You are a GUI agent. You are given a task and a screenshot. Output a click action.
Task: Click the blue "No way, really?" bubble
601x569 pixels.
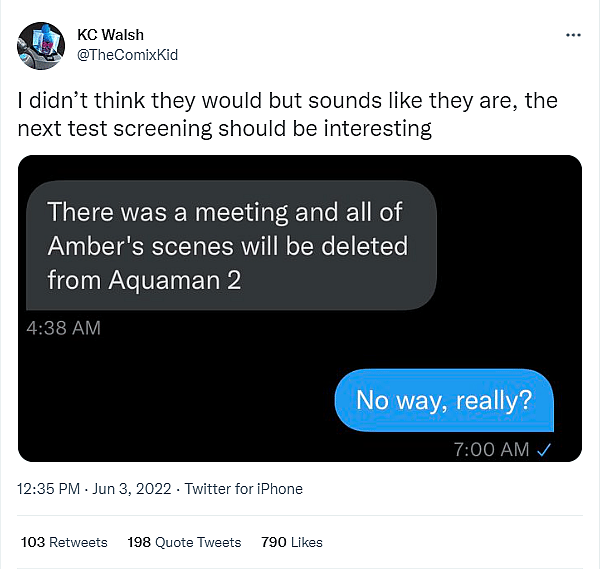tap(443, 400)
